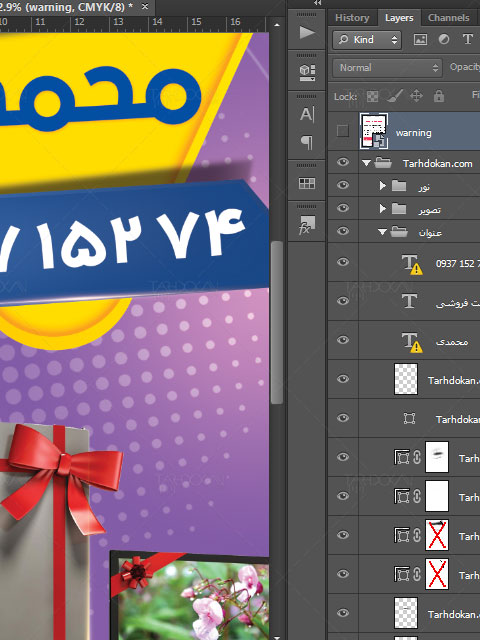Open the Paragraph panel icon
The image size is (480, 640).
[x=307, y=142]
